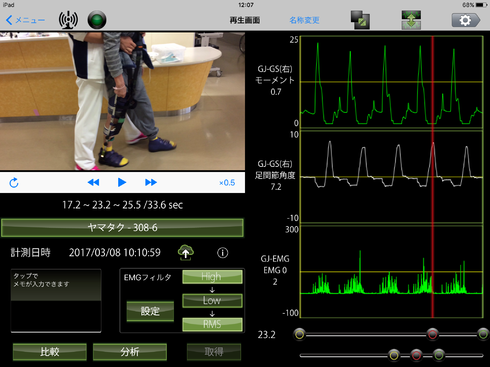Toggle the High EMG filter
The width and height of the screenshot is (490, 367).
[x=212, y=277]
